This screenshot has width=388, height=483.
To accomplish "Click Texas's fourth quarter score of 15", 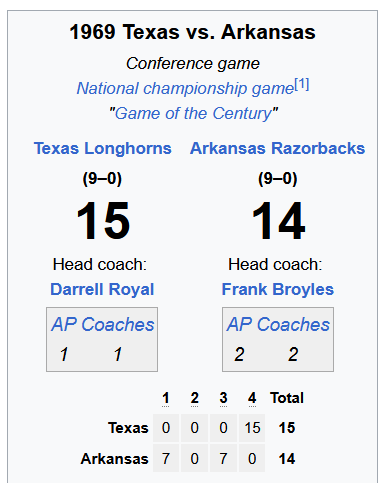I will tap(252, 428).
